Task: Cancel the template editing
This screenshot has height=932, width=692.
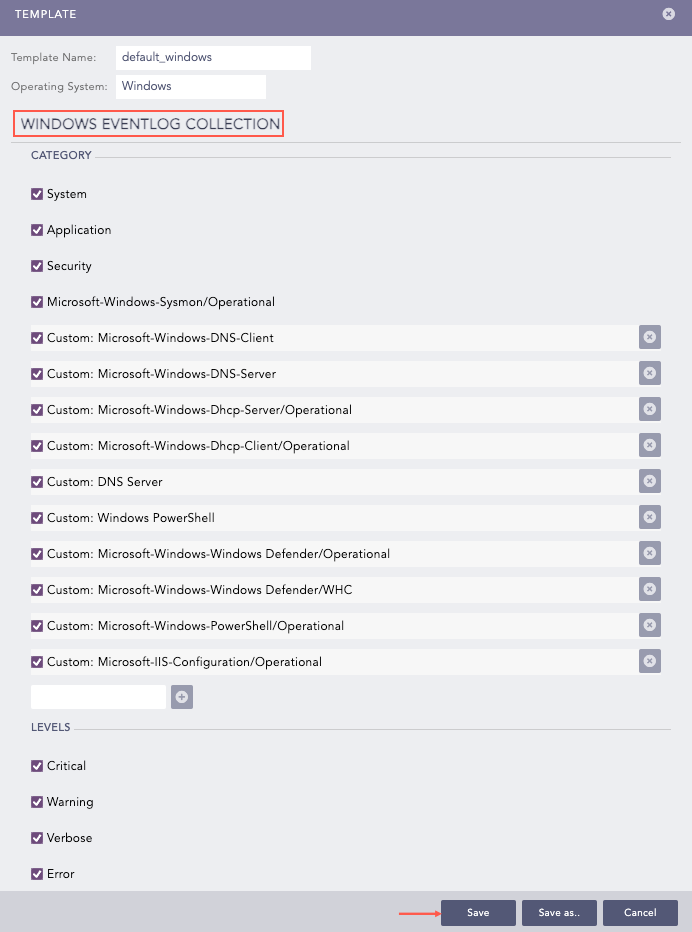Action: [x=640, y=913]
